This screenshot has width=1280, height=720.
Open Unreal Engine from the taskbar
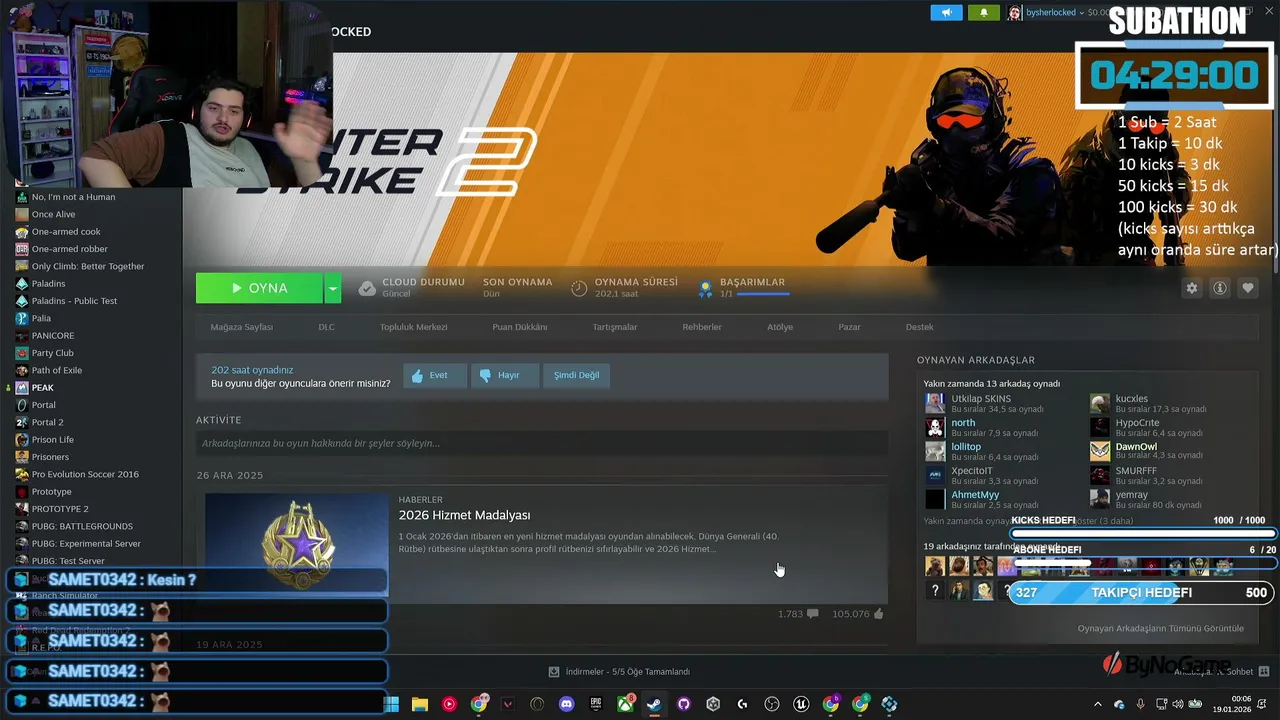[801, 704]
